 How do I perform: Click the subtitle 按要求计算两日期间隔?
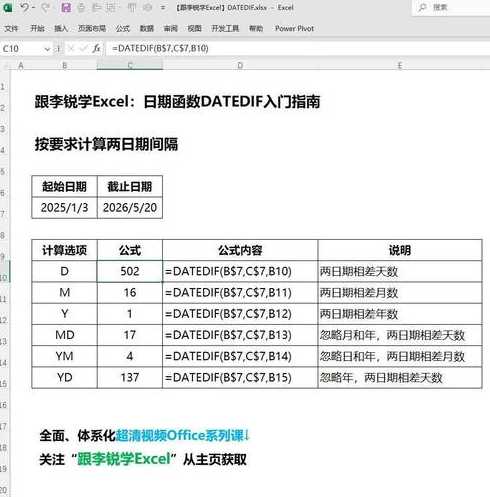click(x=107, y=144)
